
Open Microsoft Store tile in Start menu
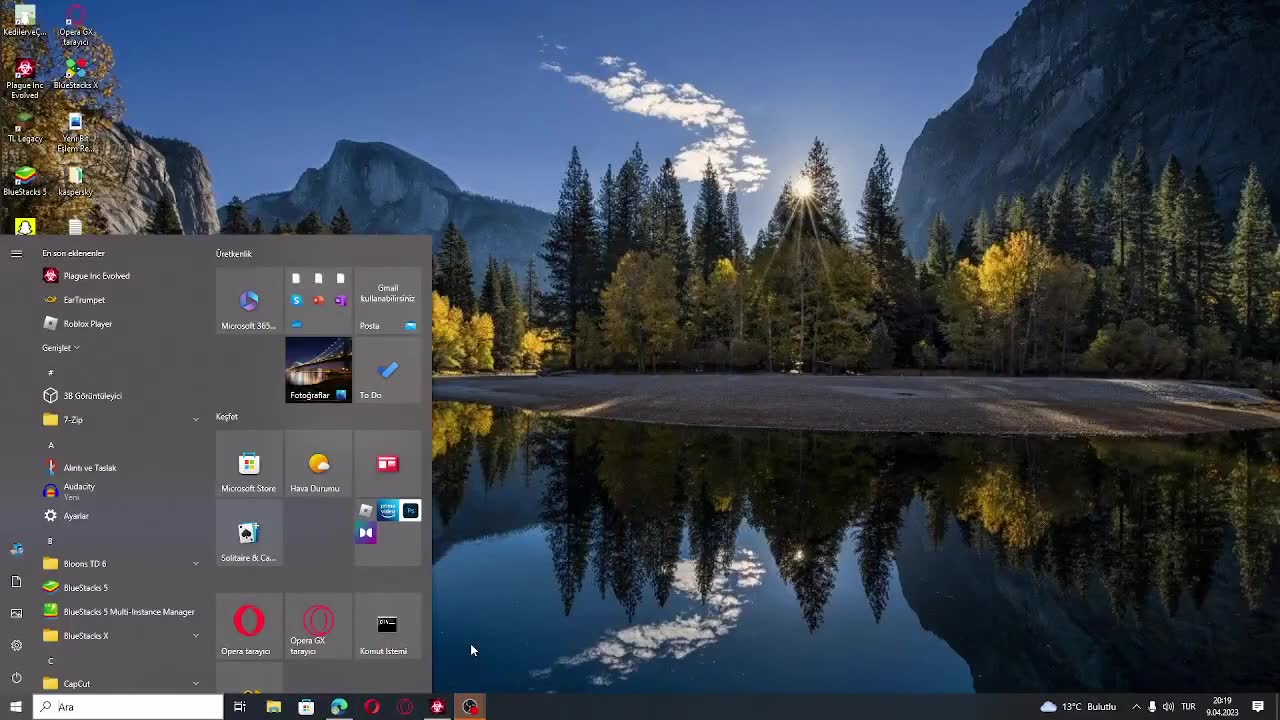[249, 470]
